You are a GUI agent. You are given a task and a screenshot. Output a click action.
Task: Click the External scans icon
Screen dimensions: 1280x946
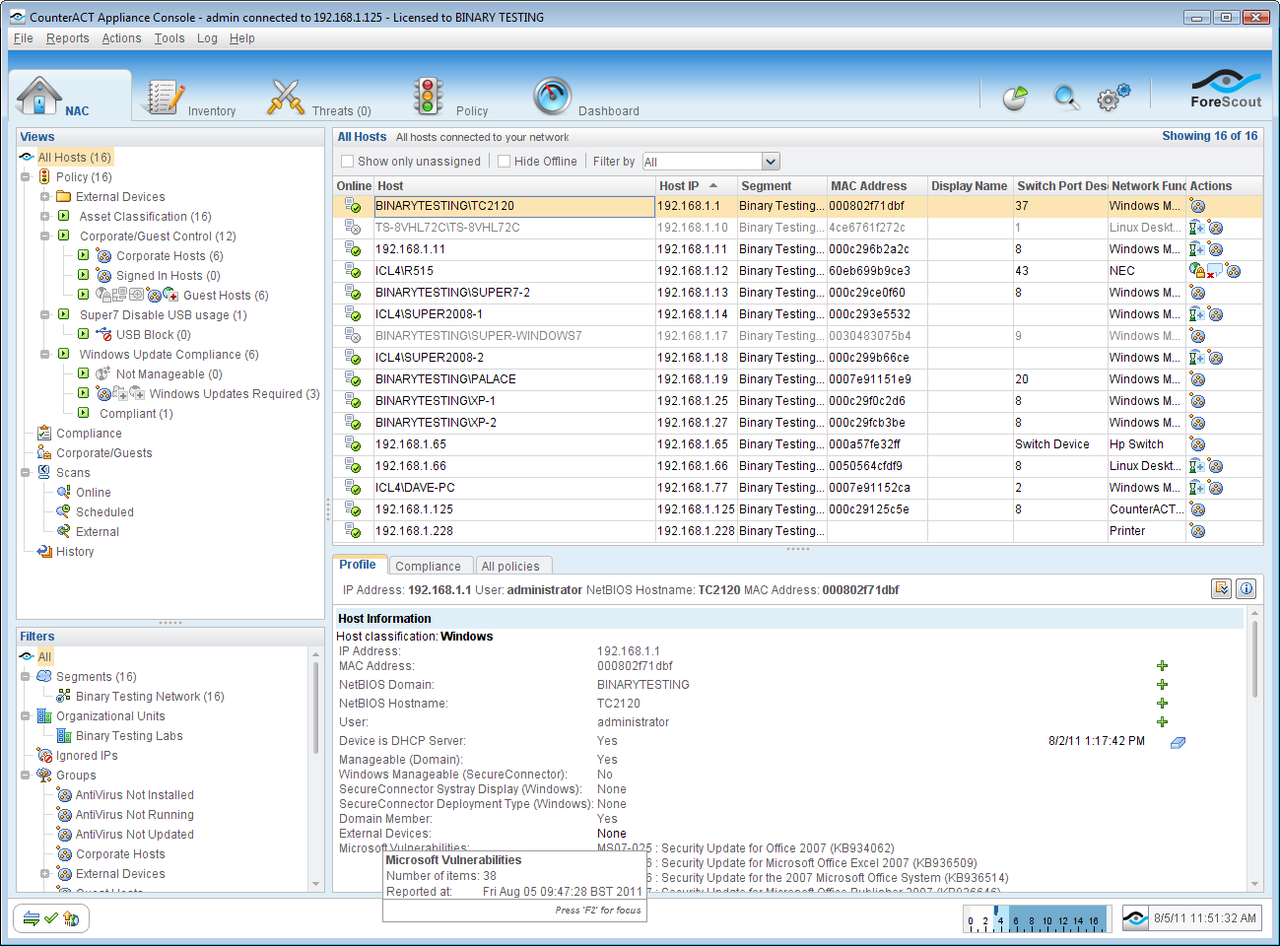coord(64,532)
